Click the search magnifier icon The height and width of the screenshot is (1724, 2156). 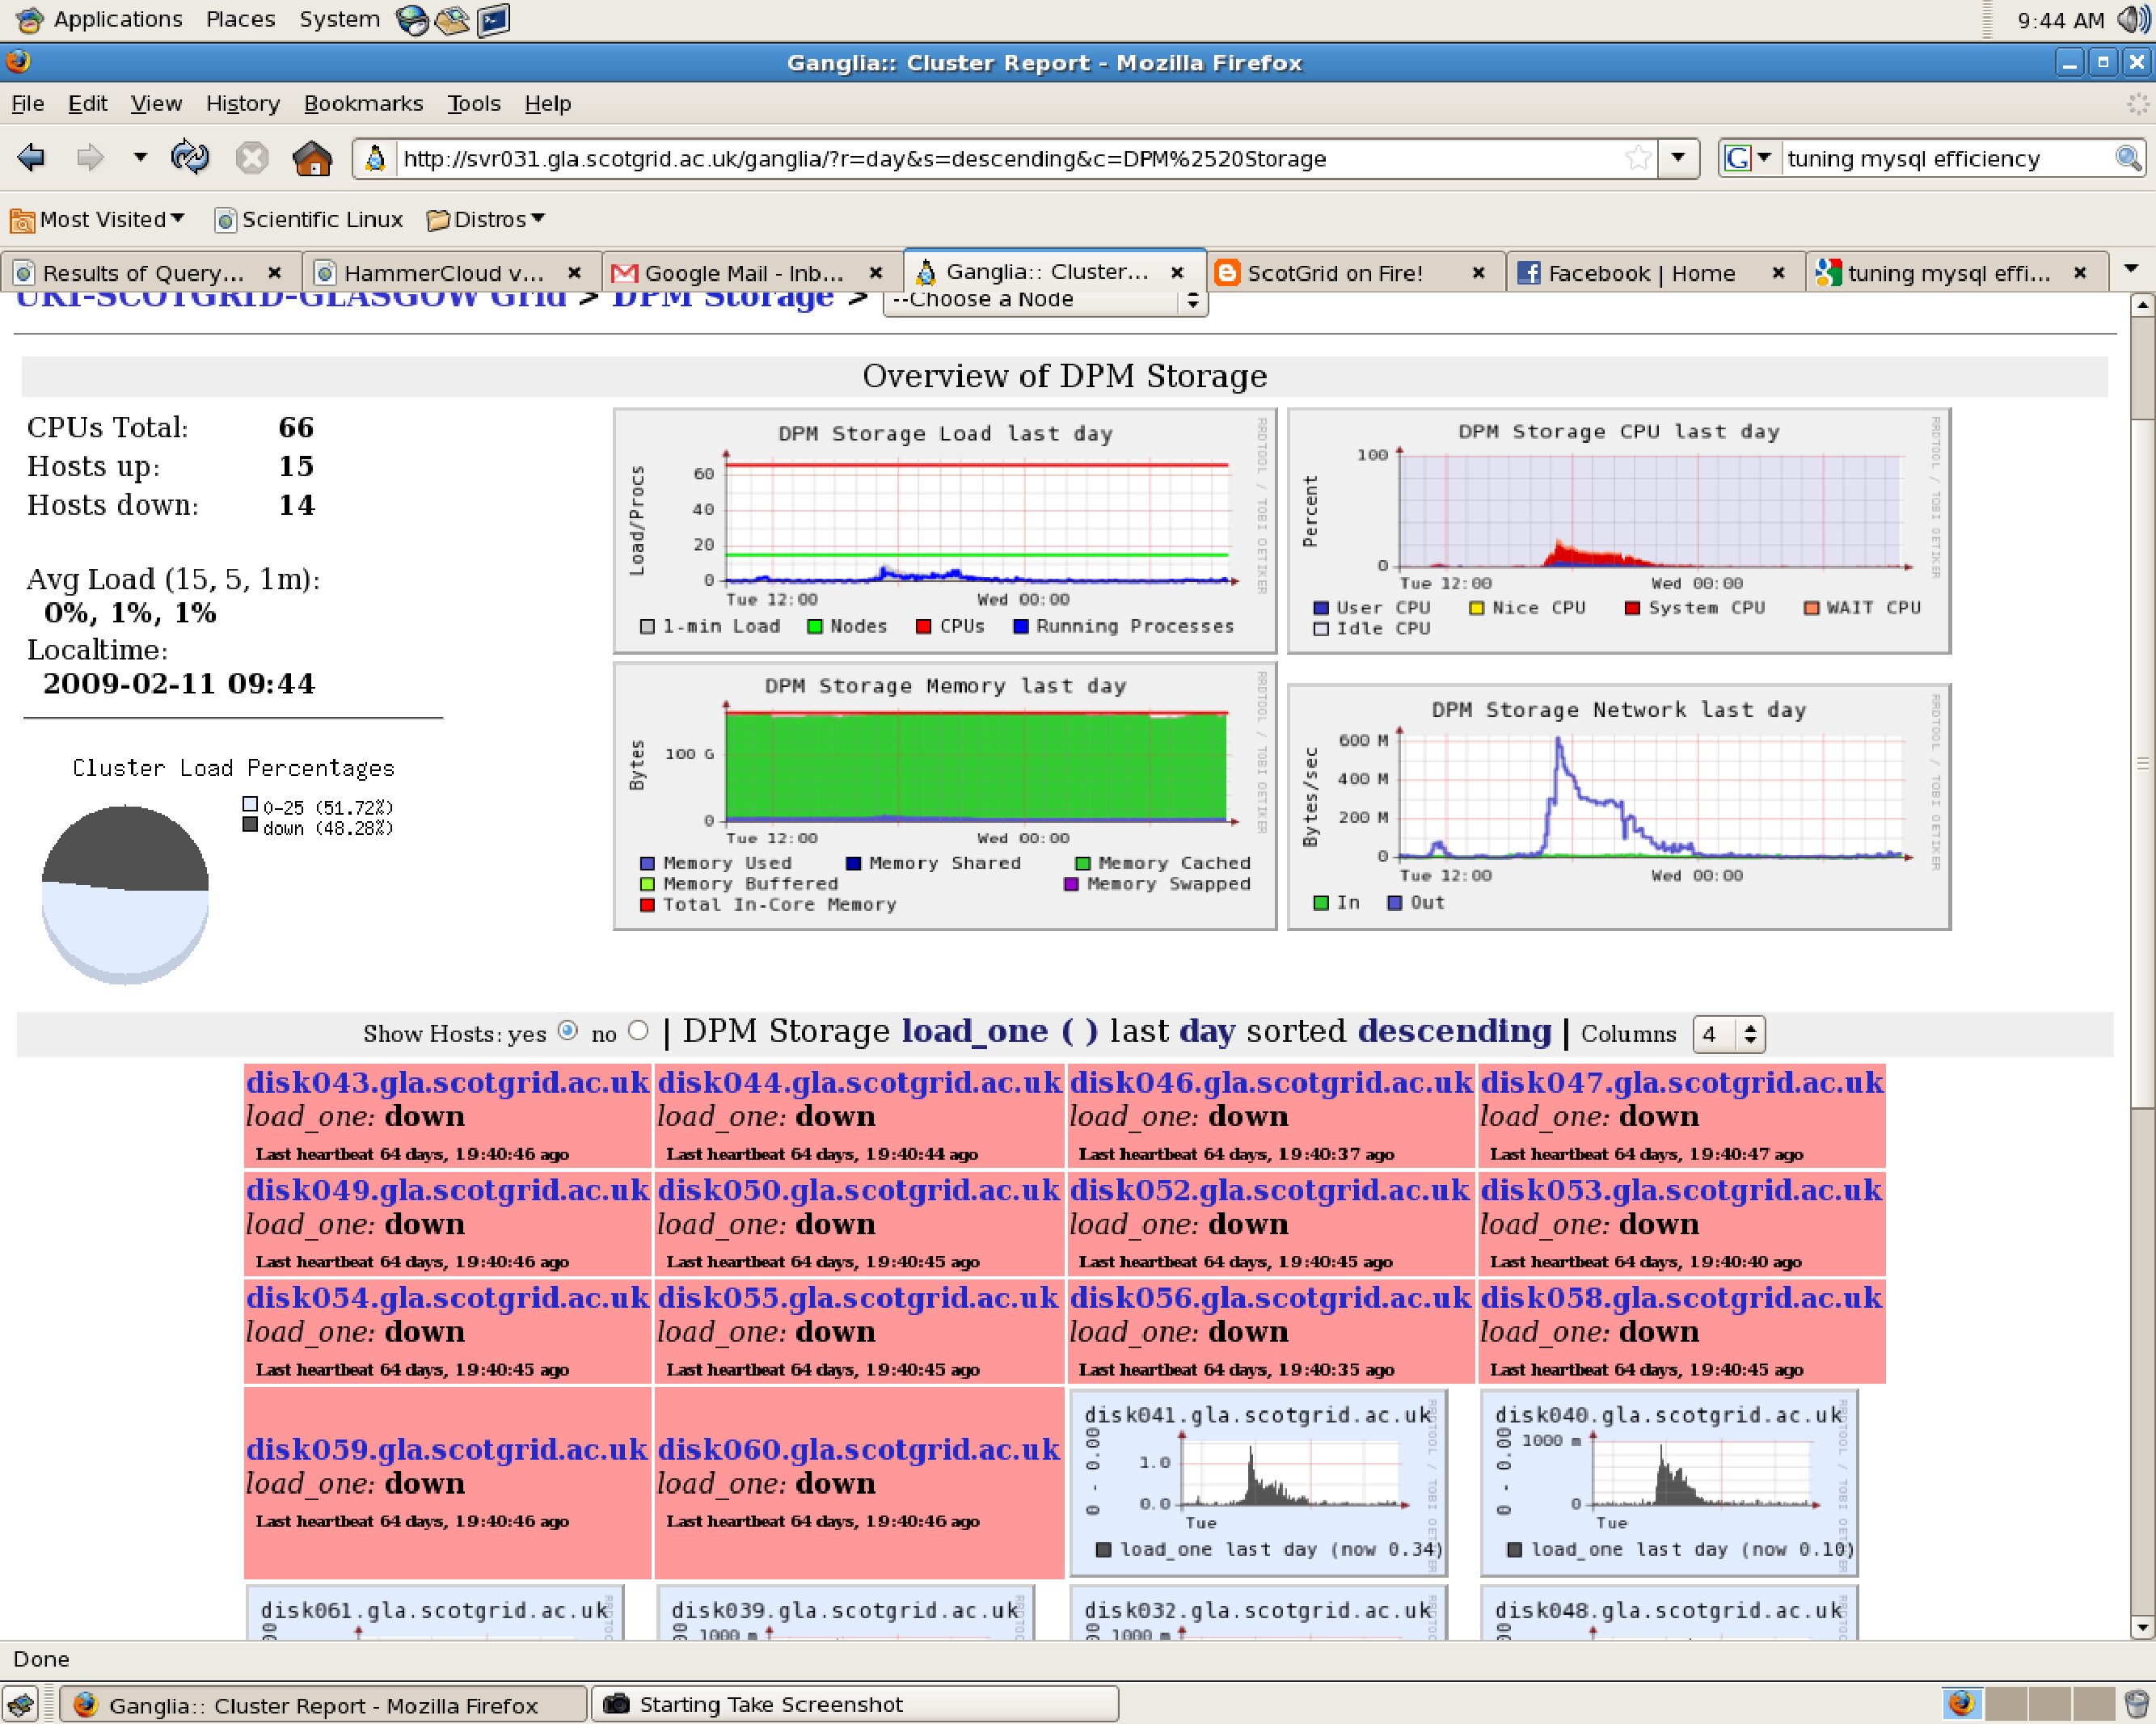tap(2128, 158)
